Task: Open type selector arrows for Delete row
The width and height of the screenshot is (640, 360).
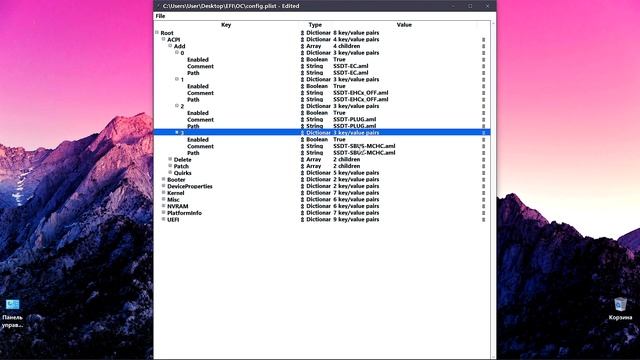Action: coord(302,160)
